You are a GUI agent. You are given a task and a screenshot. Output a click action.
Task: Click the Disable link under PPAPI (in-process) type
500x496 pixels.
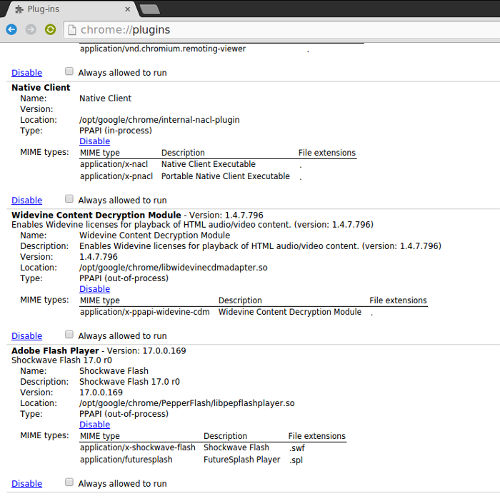coord(95,141)
